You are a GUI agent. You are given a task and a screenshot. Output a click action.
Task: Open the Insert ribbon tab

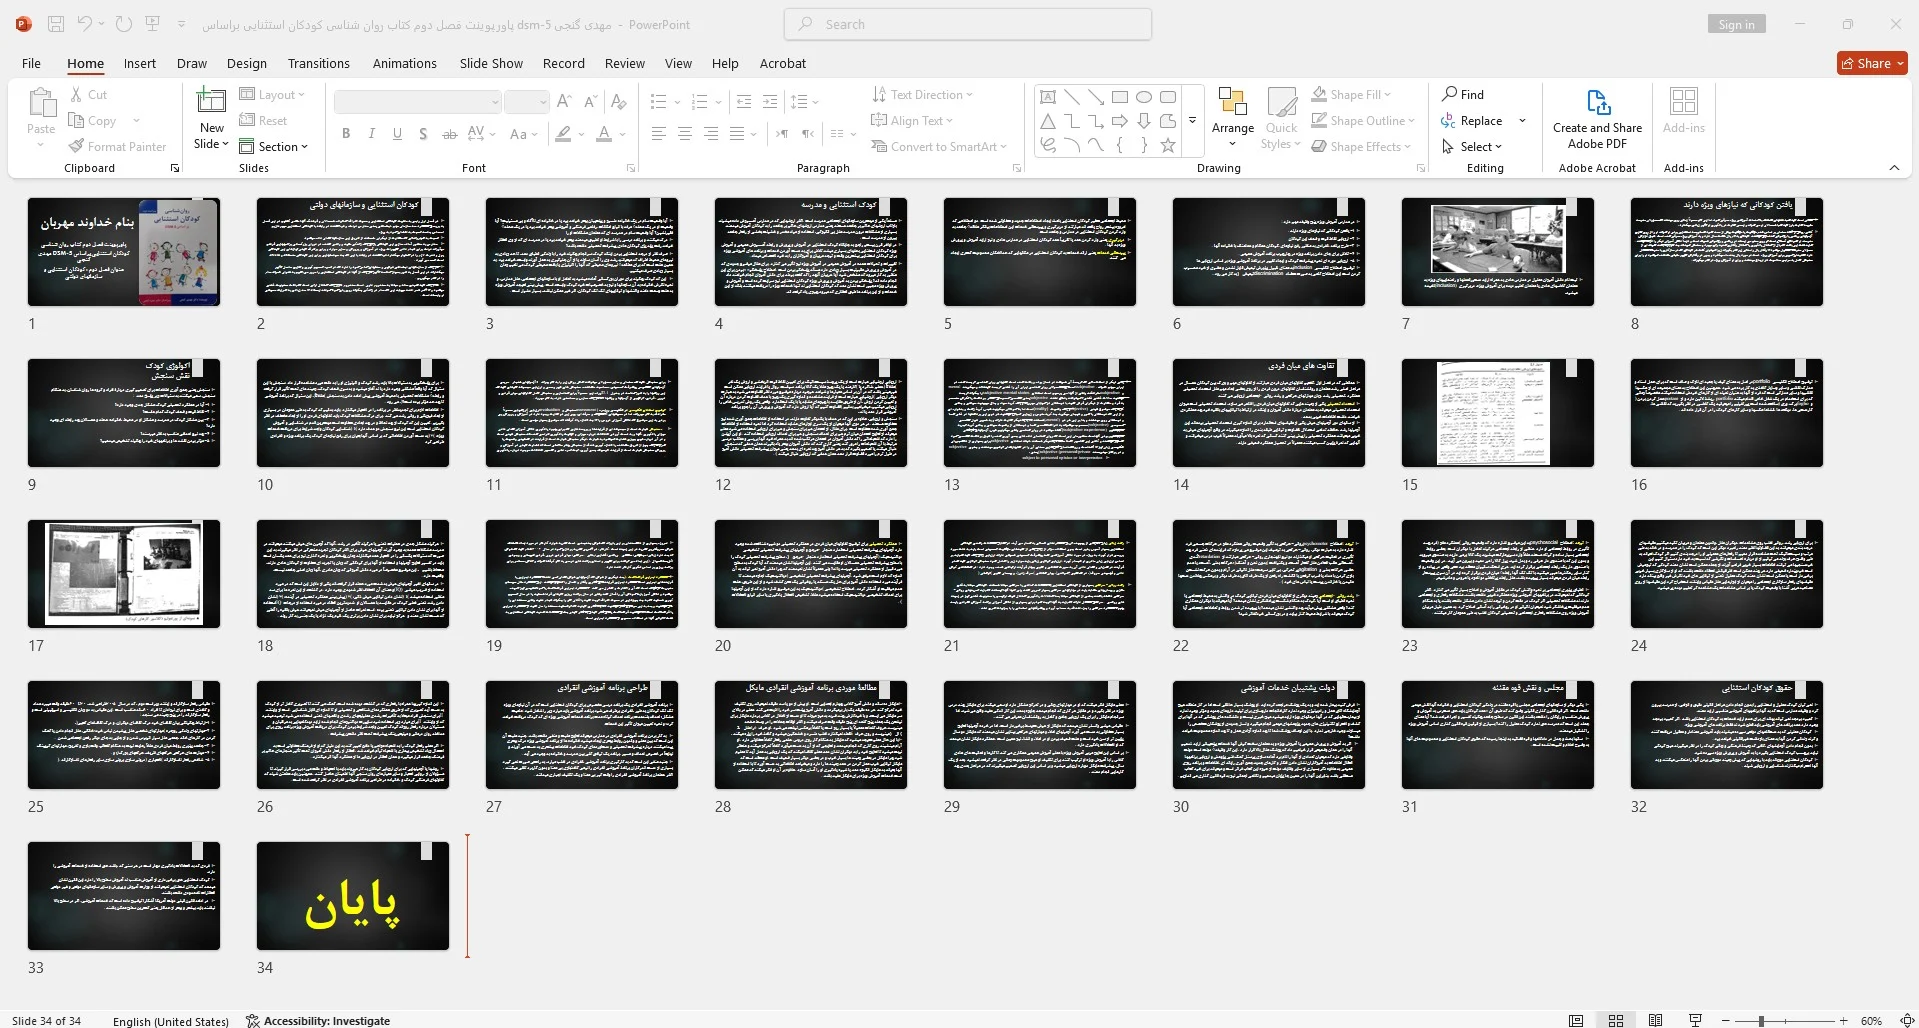140,63
